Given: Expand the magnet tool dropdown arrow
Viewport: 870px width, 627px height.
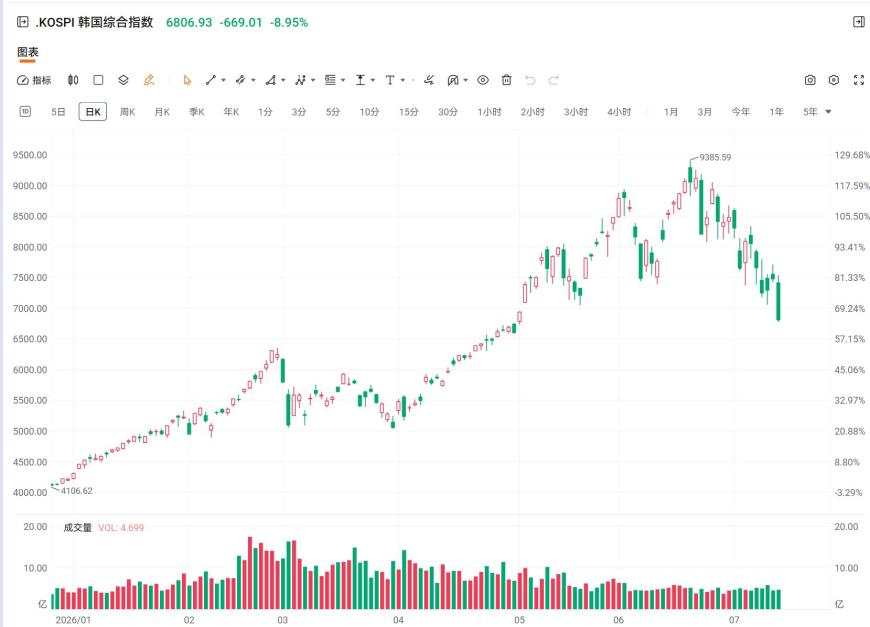Looking at the screenshot, I should click(x=466, y=80).
